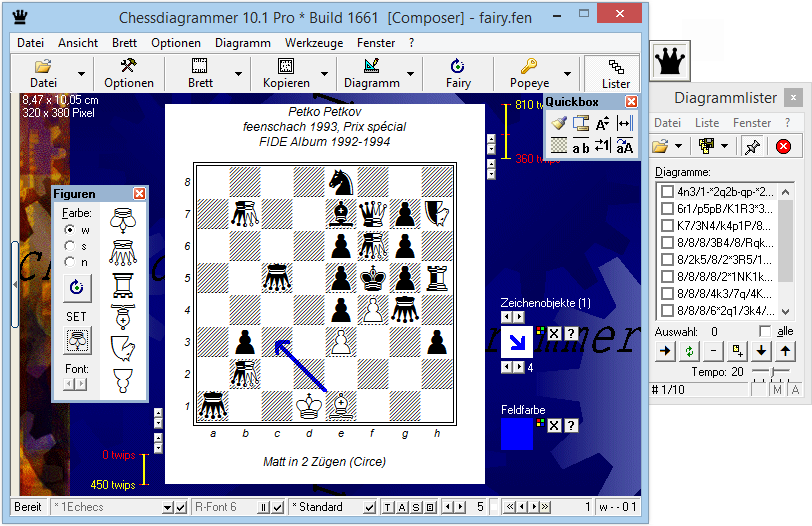Select white color radio 'w'
This screenshot has height=526, width=812.
(x=69, y=229)
